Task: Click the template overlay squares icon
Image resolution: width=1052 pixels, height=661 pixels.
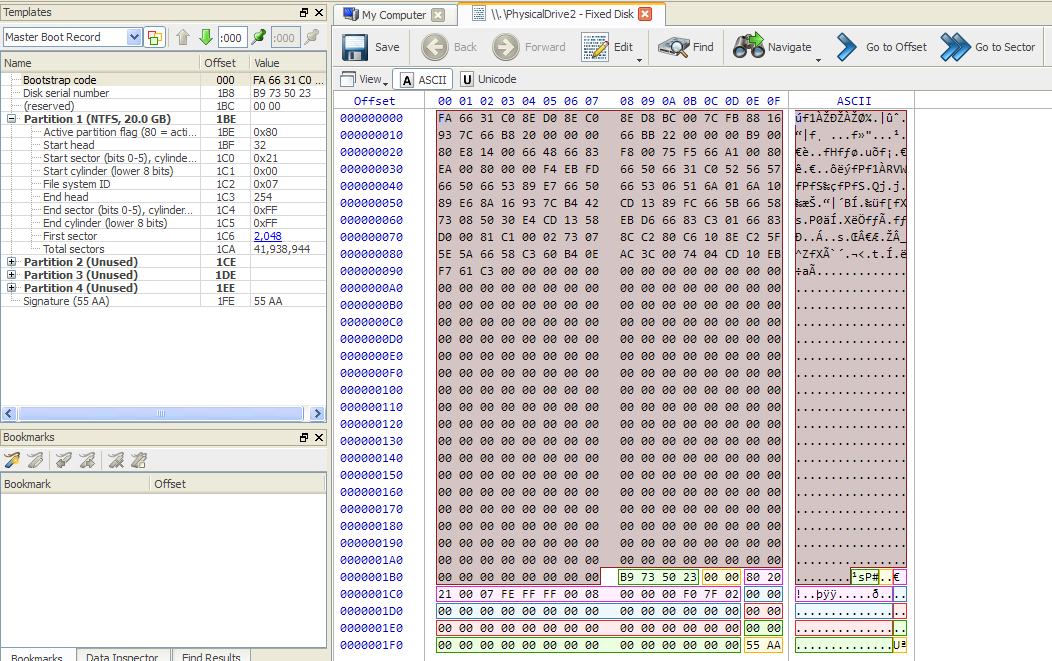Action: point(155,37)
